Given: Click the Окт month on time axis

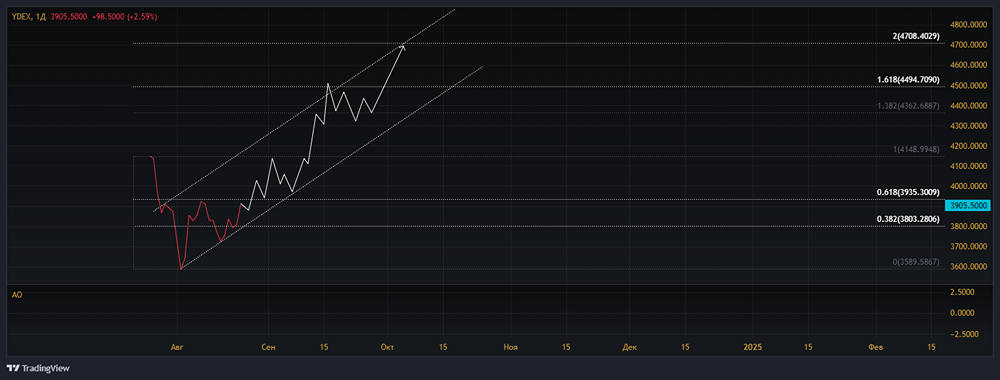Looking at the screenshot, I should tap(388, 347).
